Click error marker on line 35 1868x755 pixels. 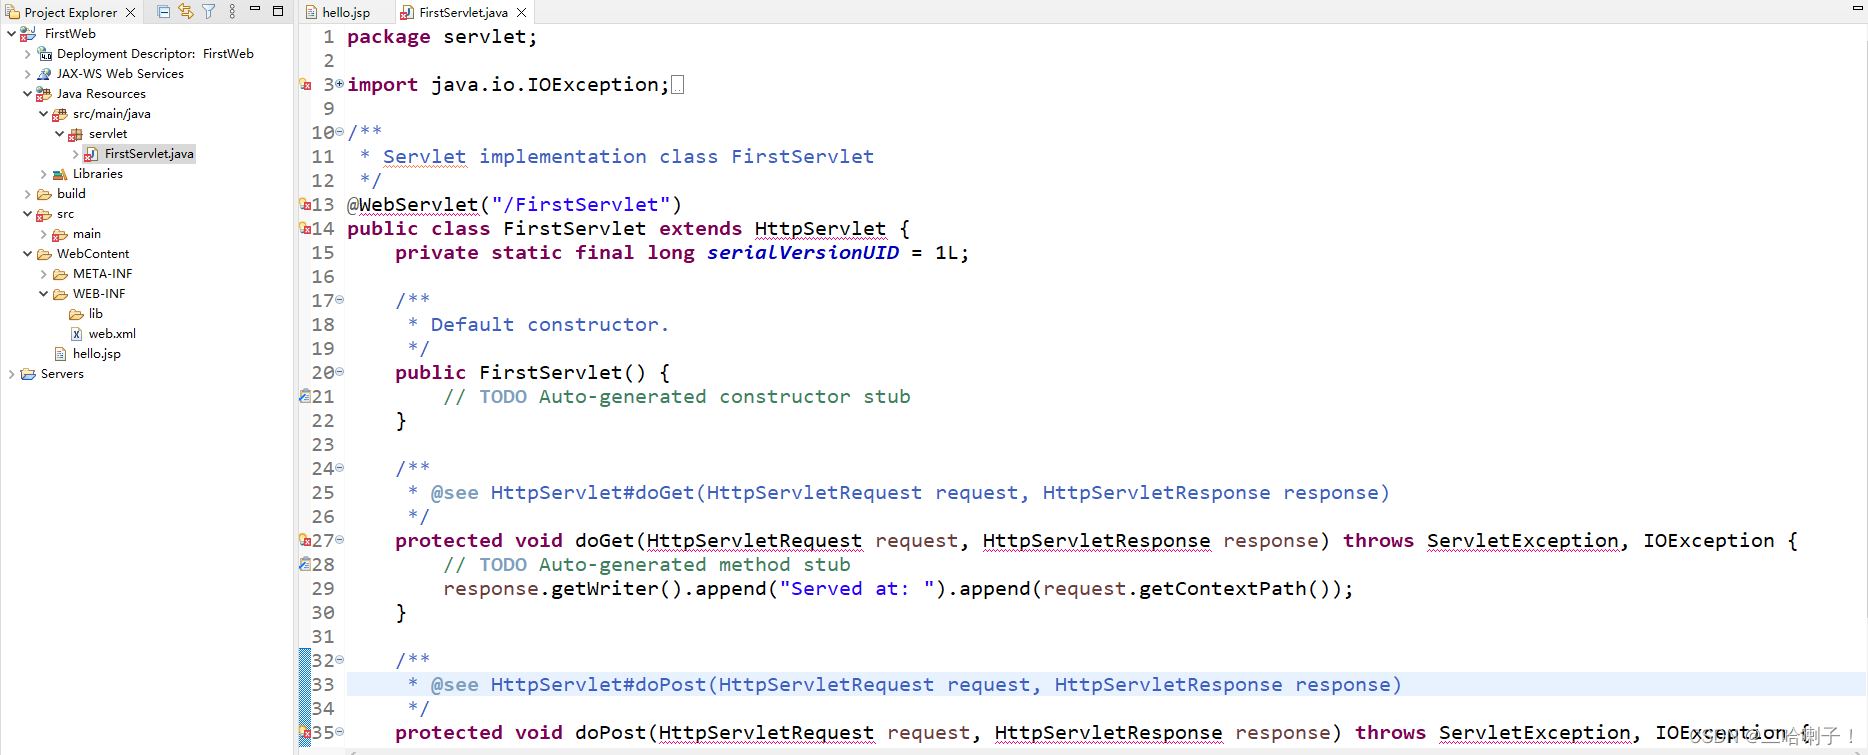(x=305, y=732)
